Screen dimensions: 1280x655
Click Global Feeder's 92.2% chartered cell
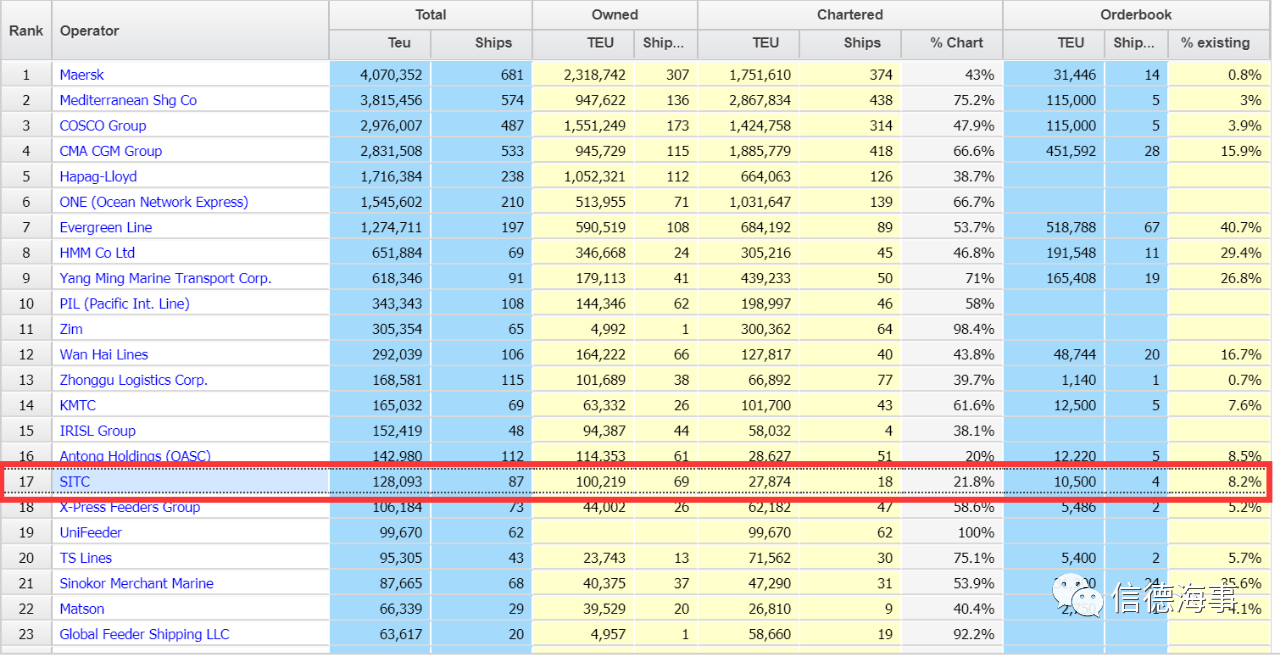point(953,634)
